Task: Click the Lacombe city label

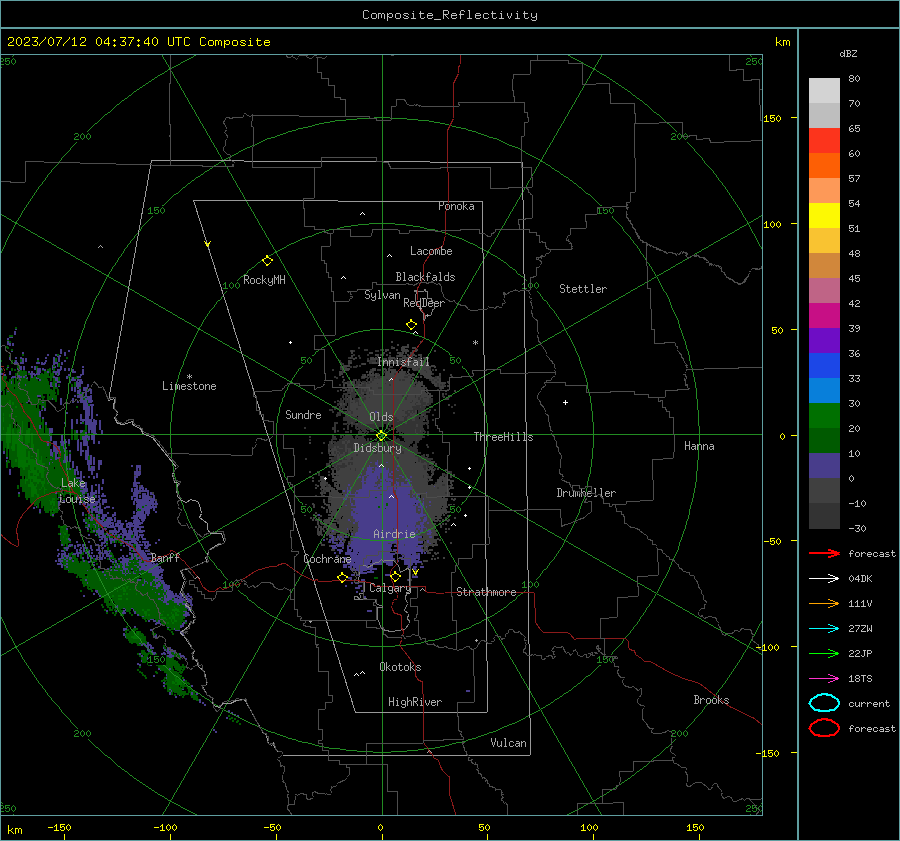Action: [x=431, y=251]
